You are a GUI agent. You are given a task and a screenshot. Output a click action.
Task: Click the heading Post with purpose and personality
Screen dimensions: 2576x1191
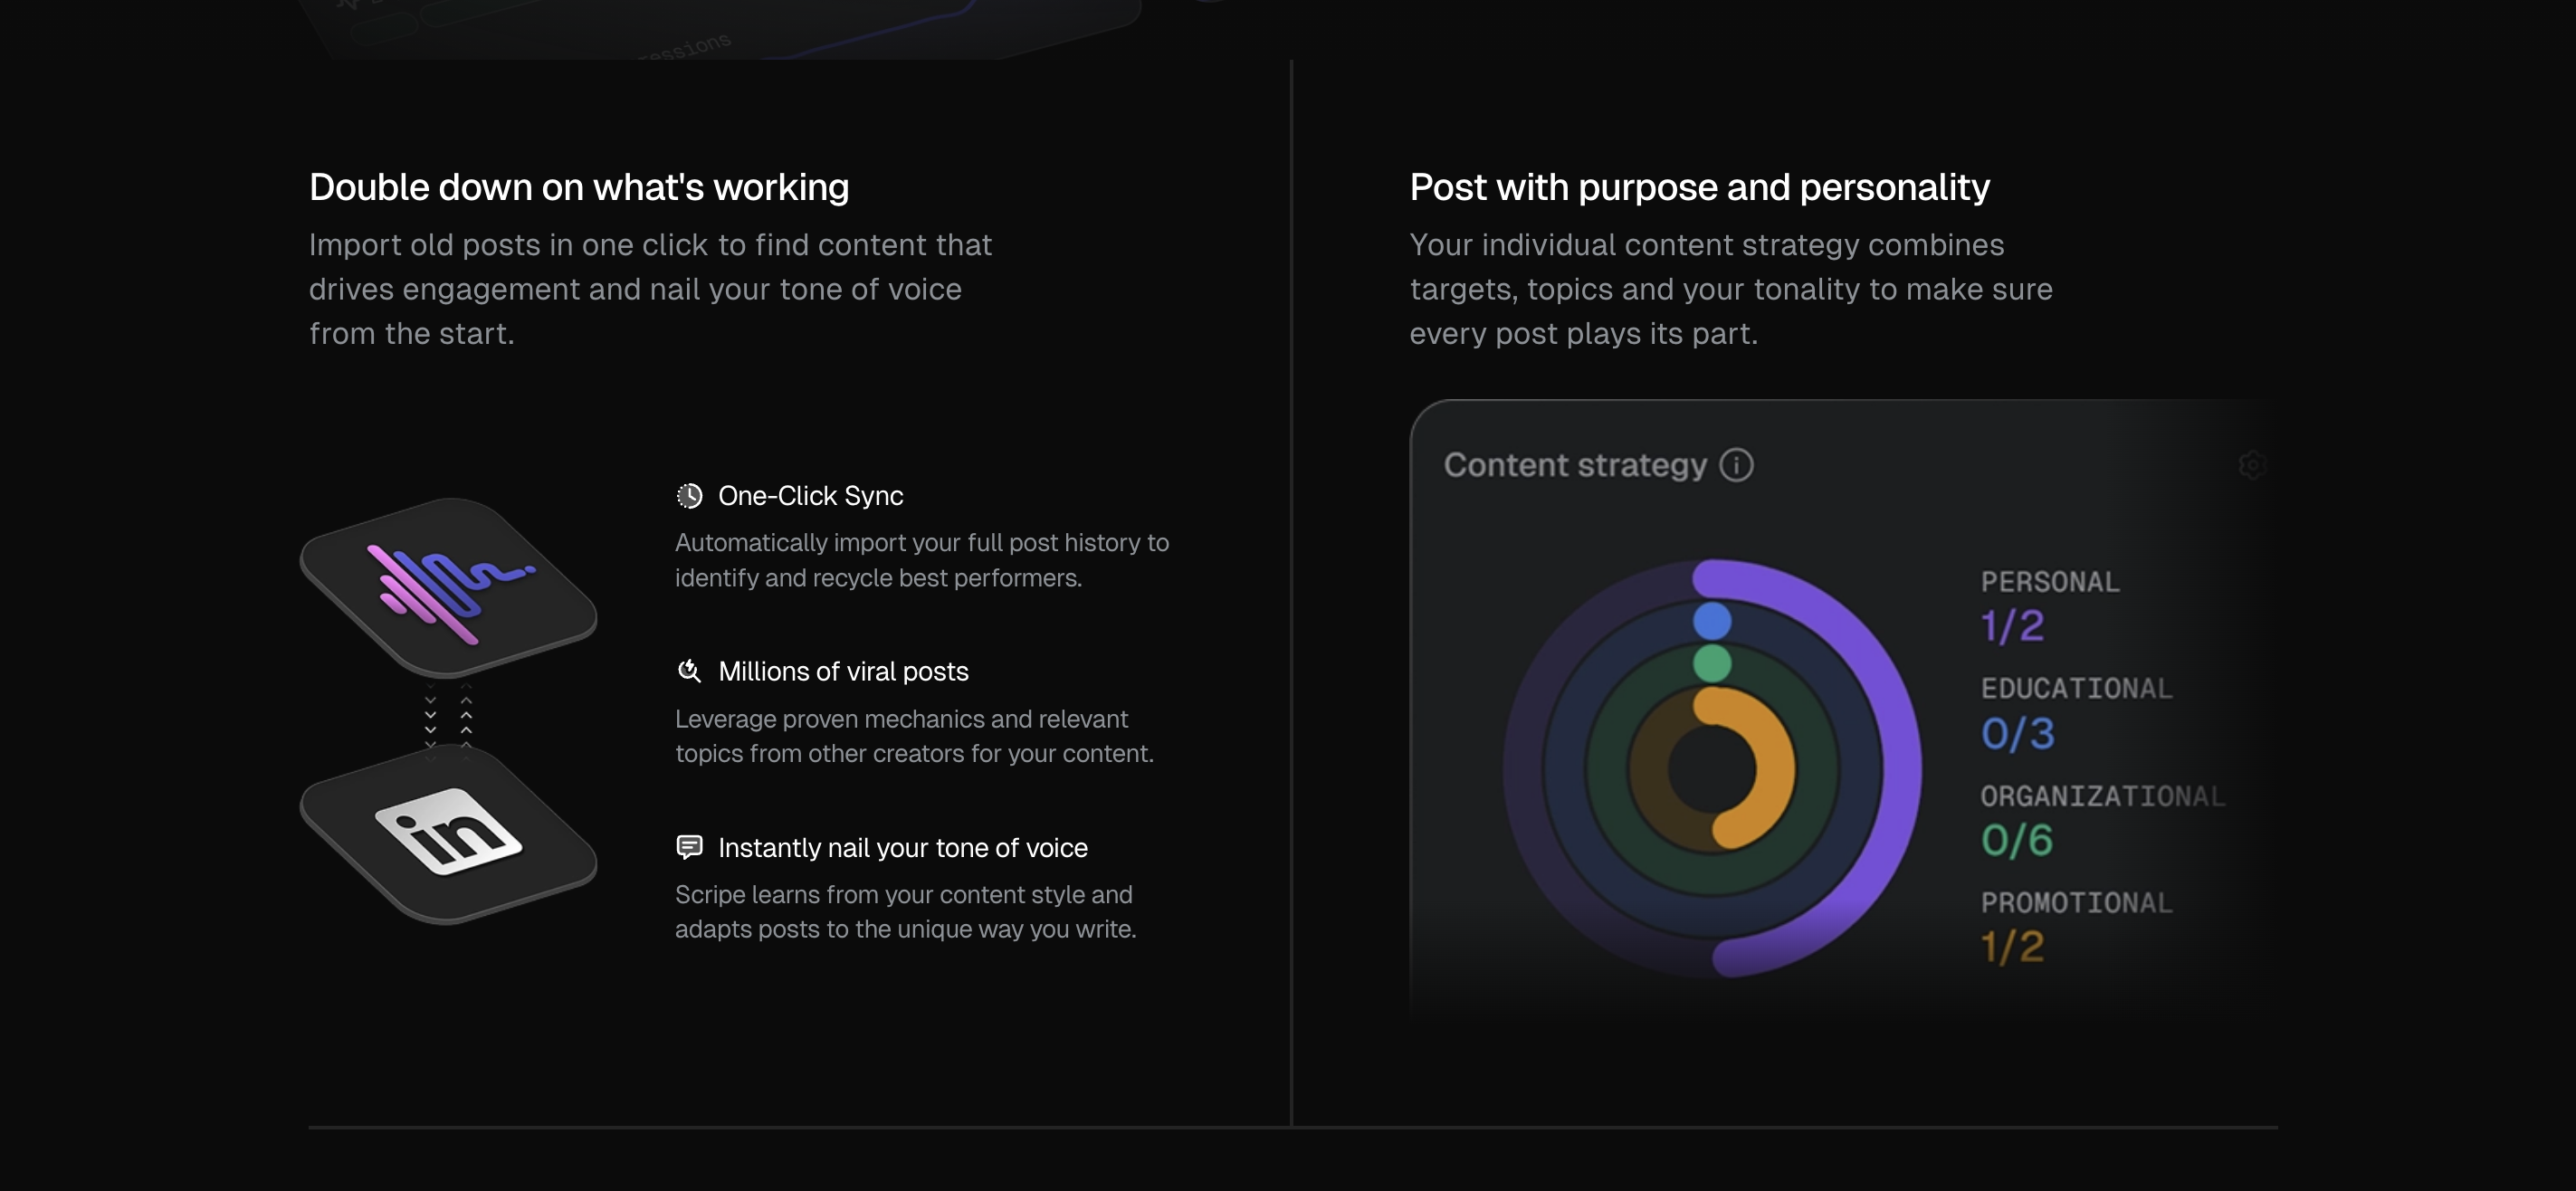[1699, 186]
